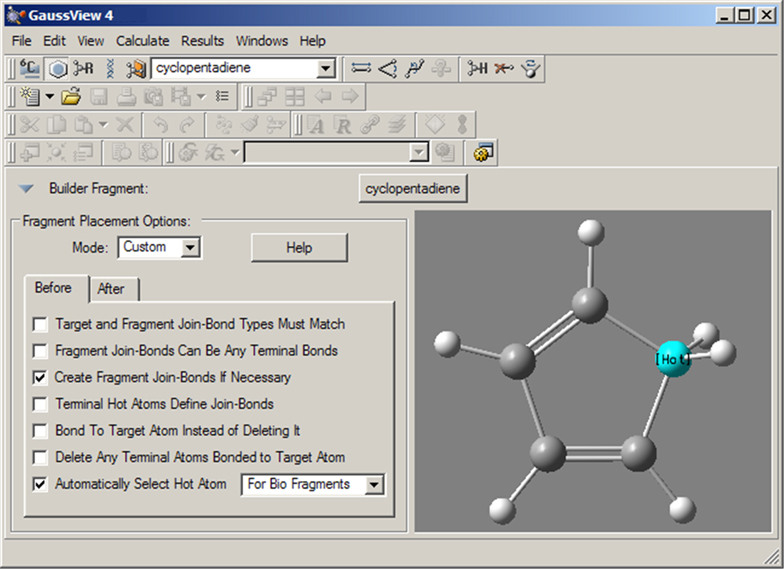Select the R-Group Fragment tool
The height and width of the screenshot is (569, 784).
[83, 69]
